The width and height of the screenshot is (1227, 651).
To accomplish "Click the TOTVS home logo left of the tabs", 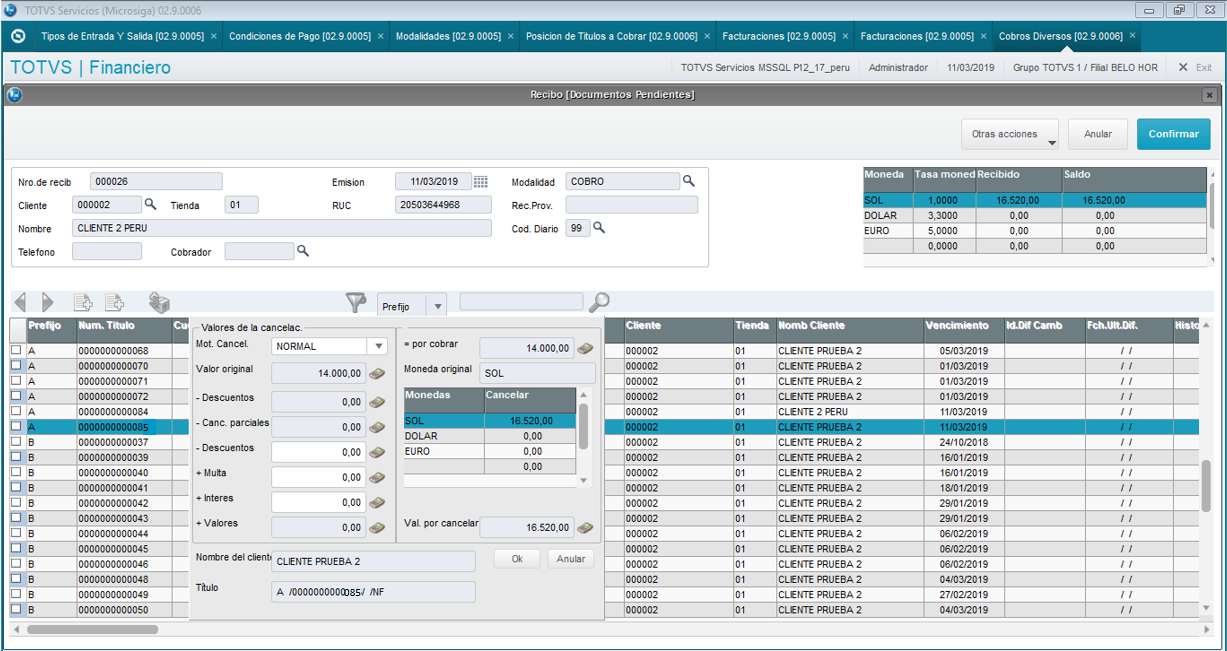I will [x=17, y=36].
